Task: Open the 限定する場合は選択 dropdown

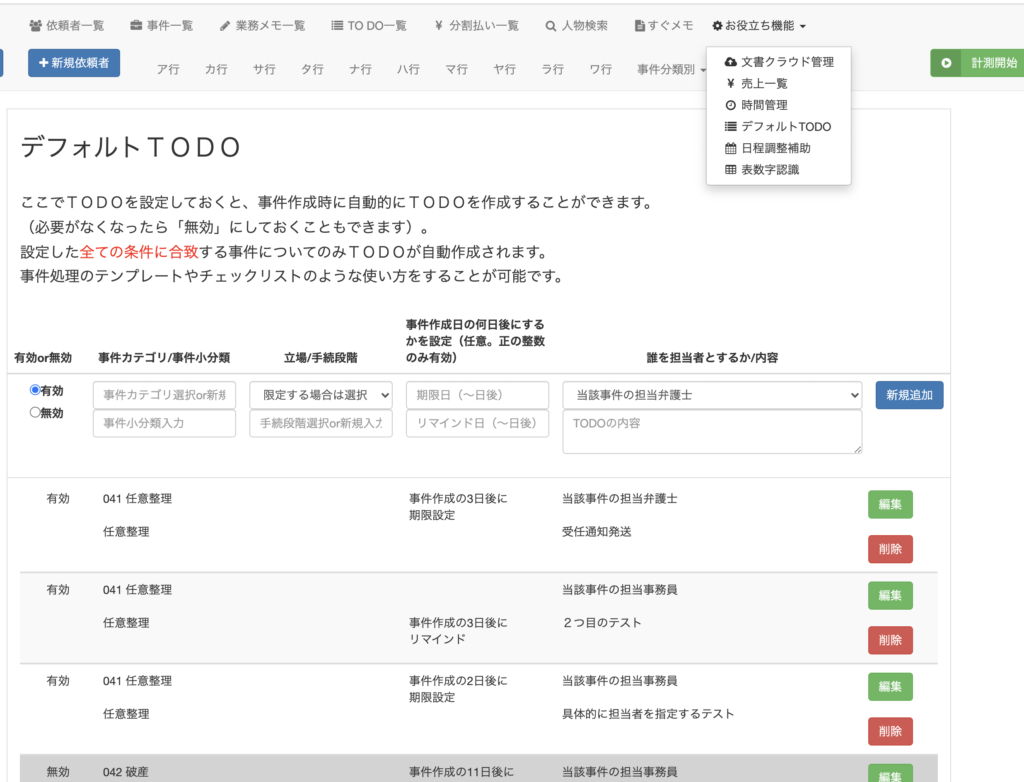Action: (x=321, y=395)
